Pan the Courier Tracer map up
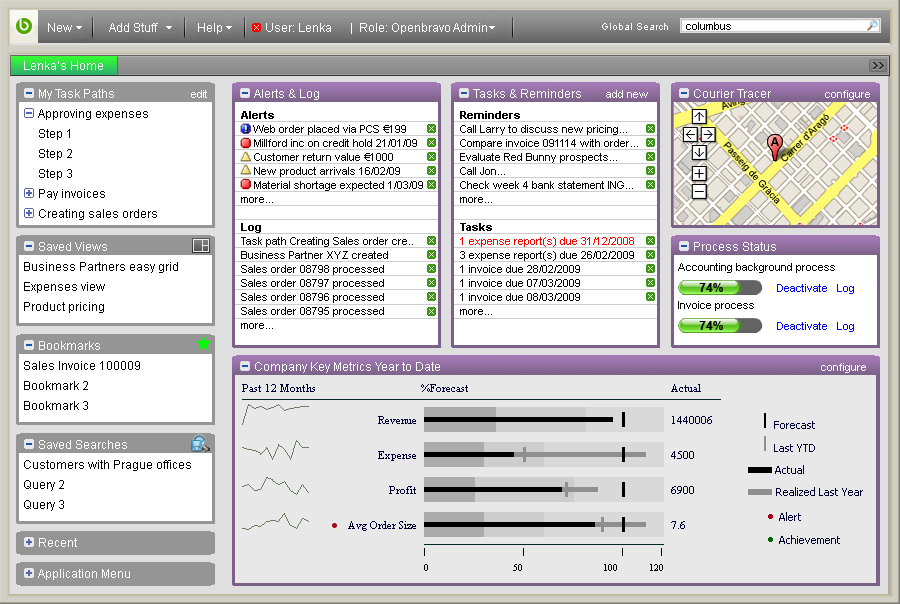The width and height of the screenshot is (900, 604). point(699,117)
